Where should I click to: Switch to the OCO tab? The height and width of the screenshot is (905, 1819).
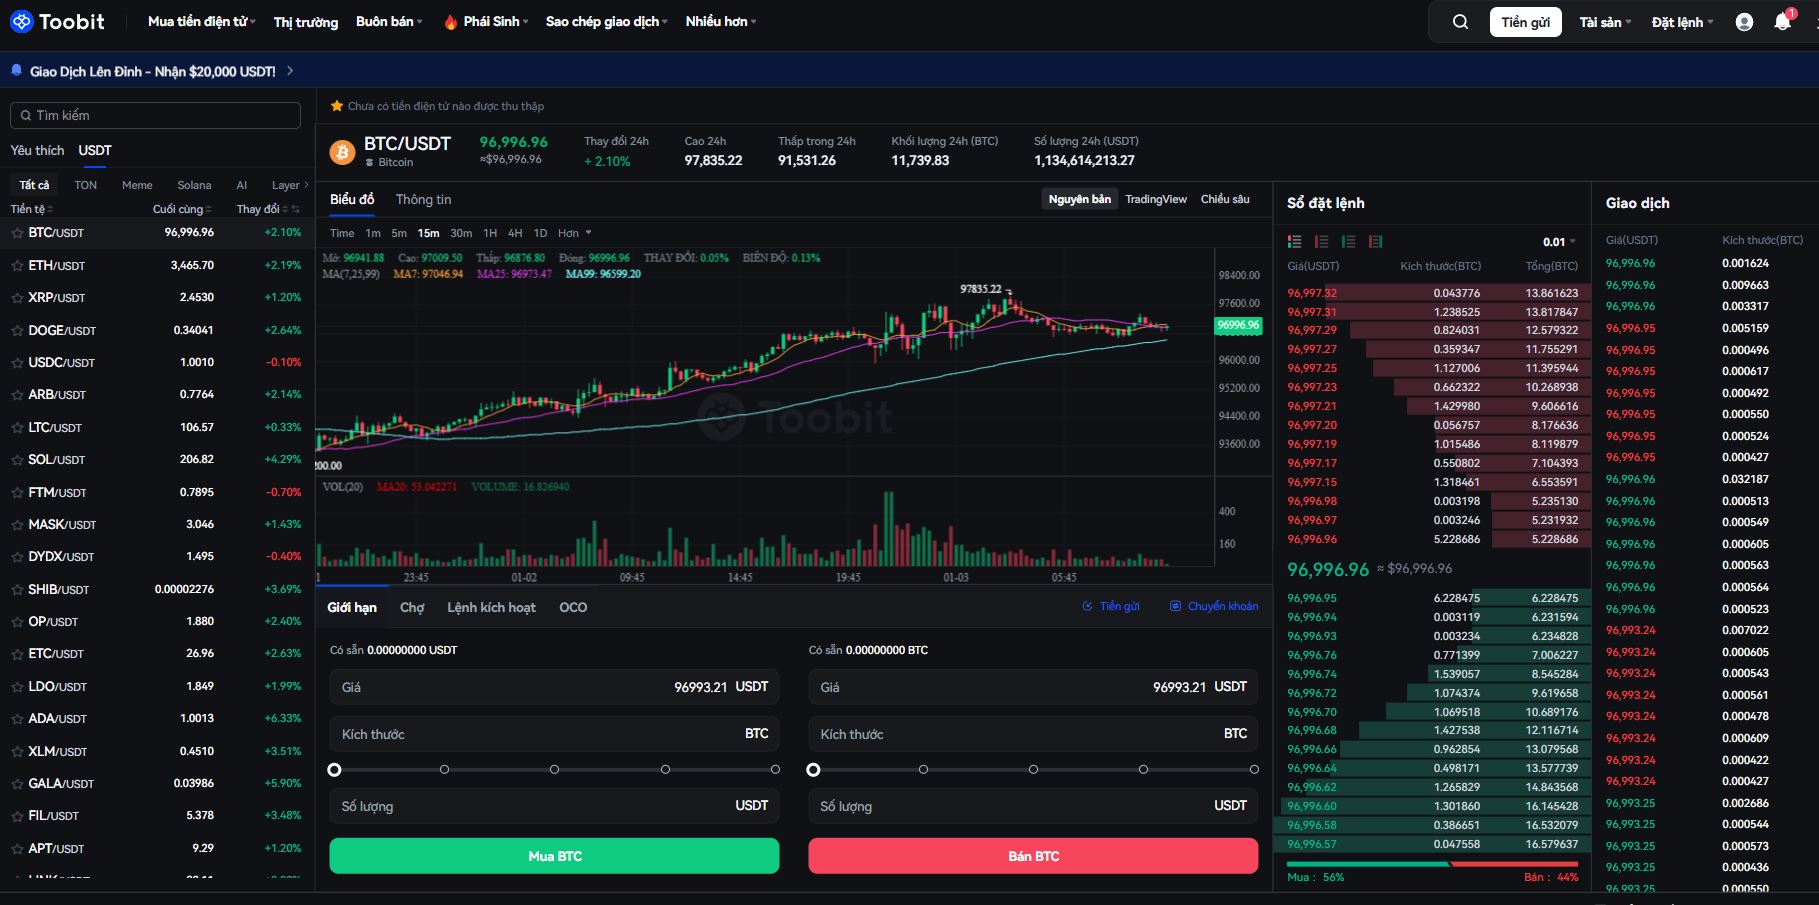pos(573,607)
